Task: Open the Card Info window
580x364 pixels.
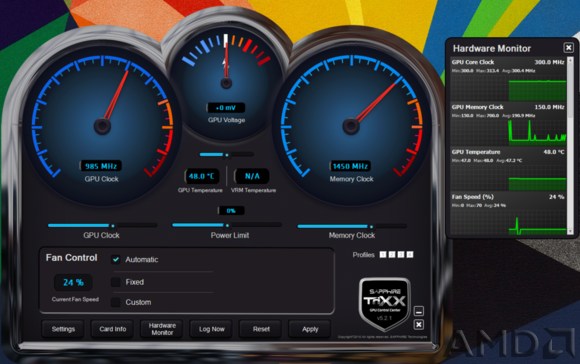Action: tap(113, 329)
